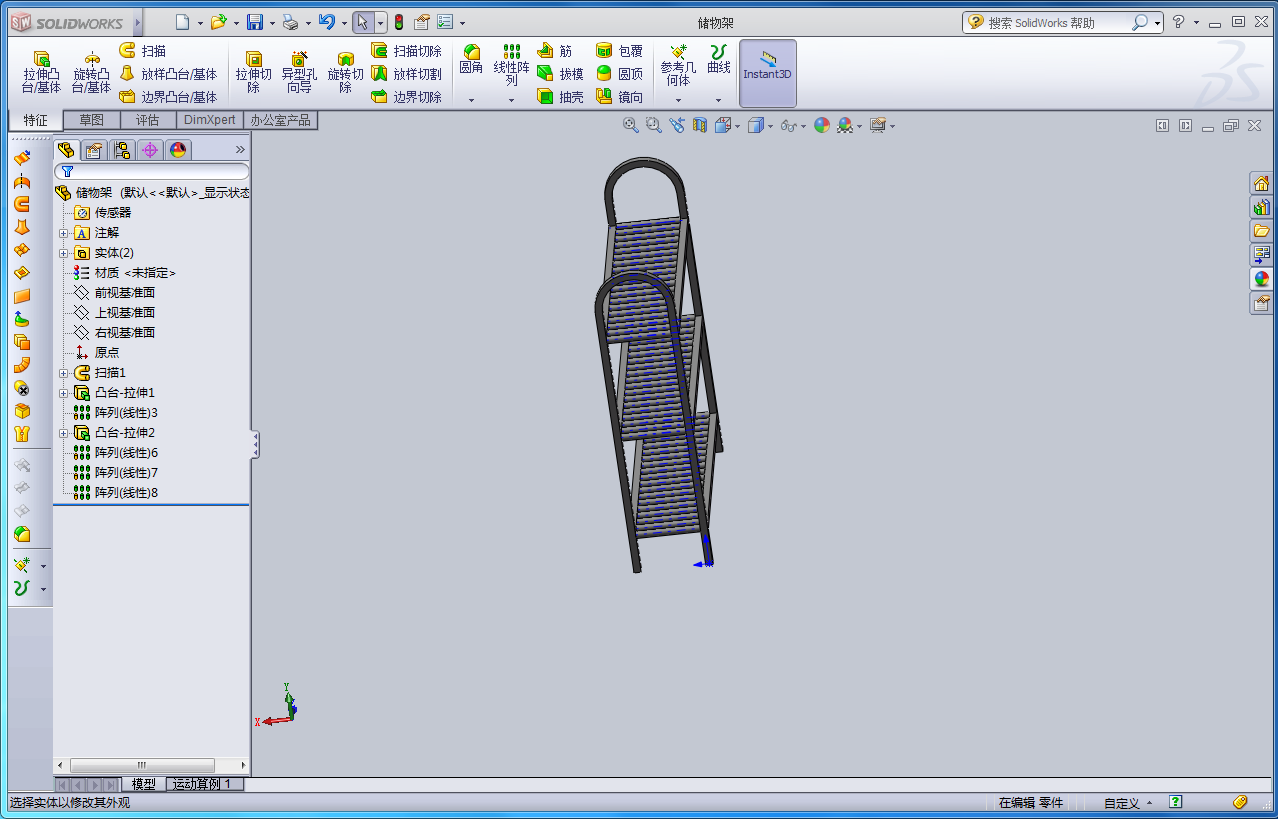
Task: Click the Revolved Boss/Base (旋转凸台/基体) tool
Action: coord(91,72)
